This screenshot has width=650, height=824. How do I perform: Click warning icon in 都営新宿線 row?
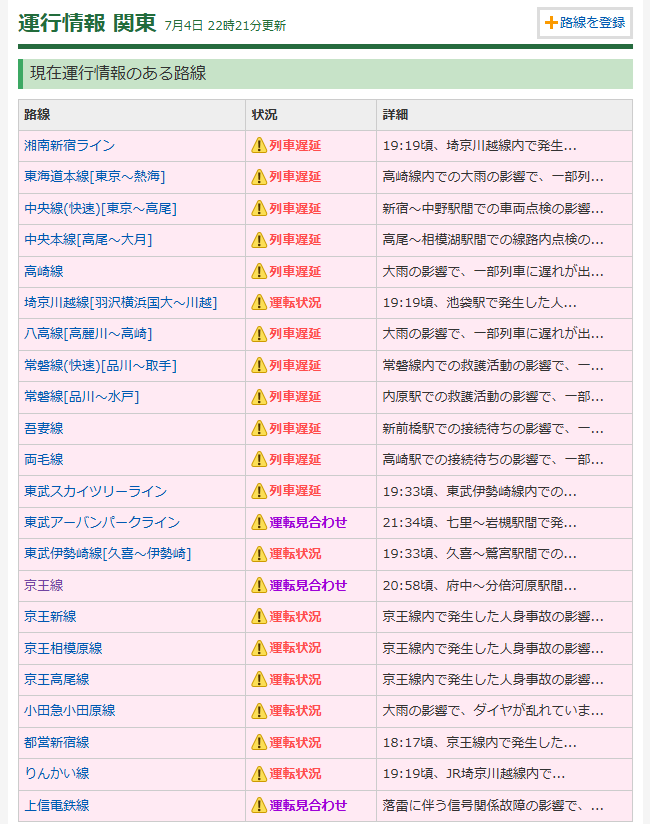coord(259,742)
